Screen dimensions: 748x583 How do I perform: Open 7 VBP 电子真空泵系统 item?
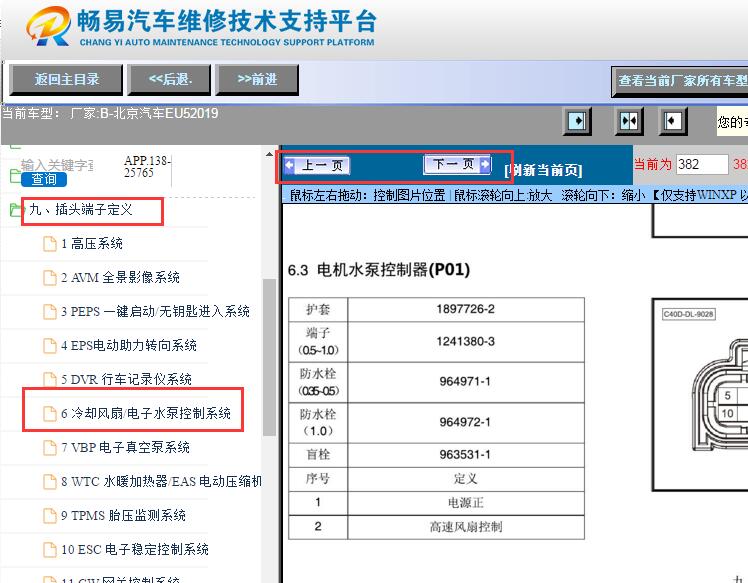(x=125, y=448)
